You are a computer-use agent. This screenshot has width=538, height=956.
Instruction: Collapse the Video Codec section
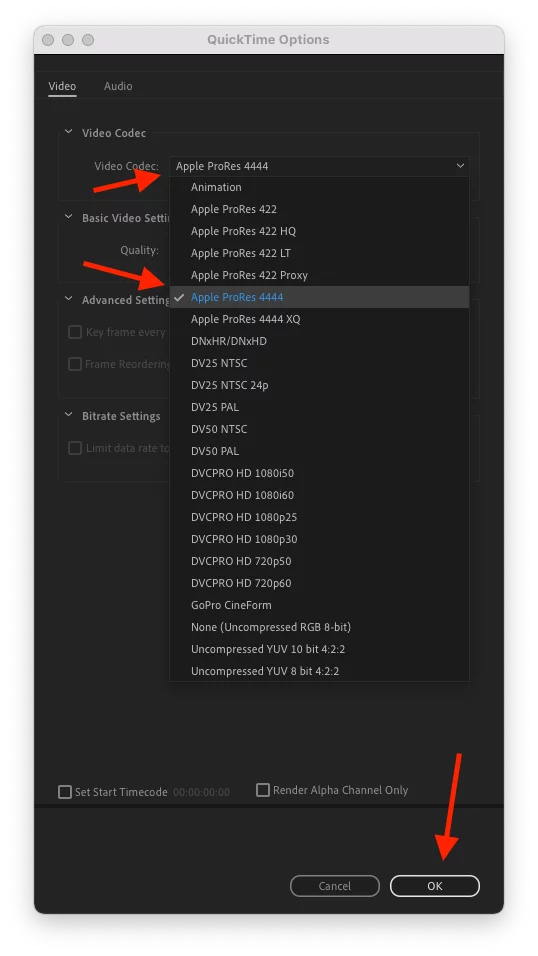coord(68,132)
